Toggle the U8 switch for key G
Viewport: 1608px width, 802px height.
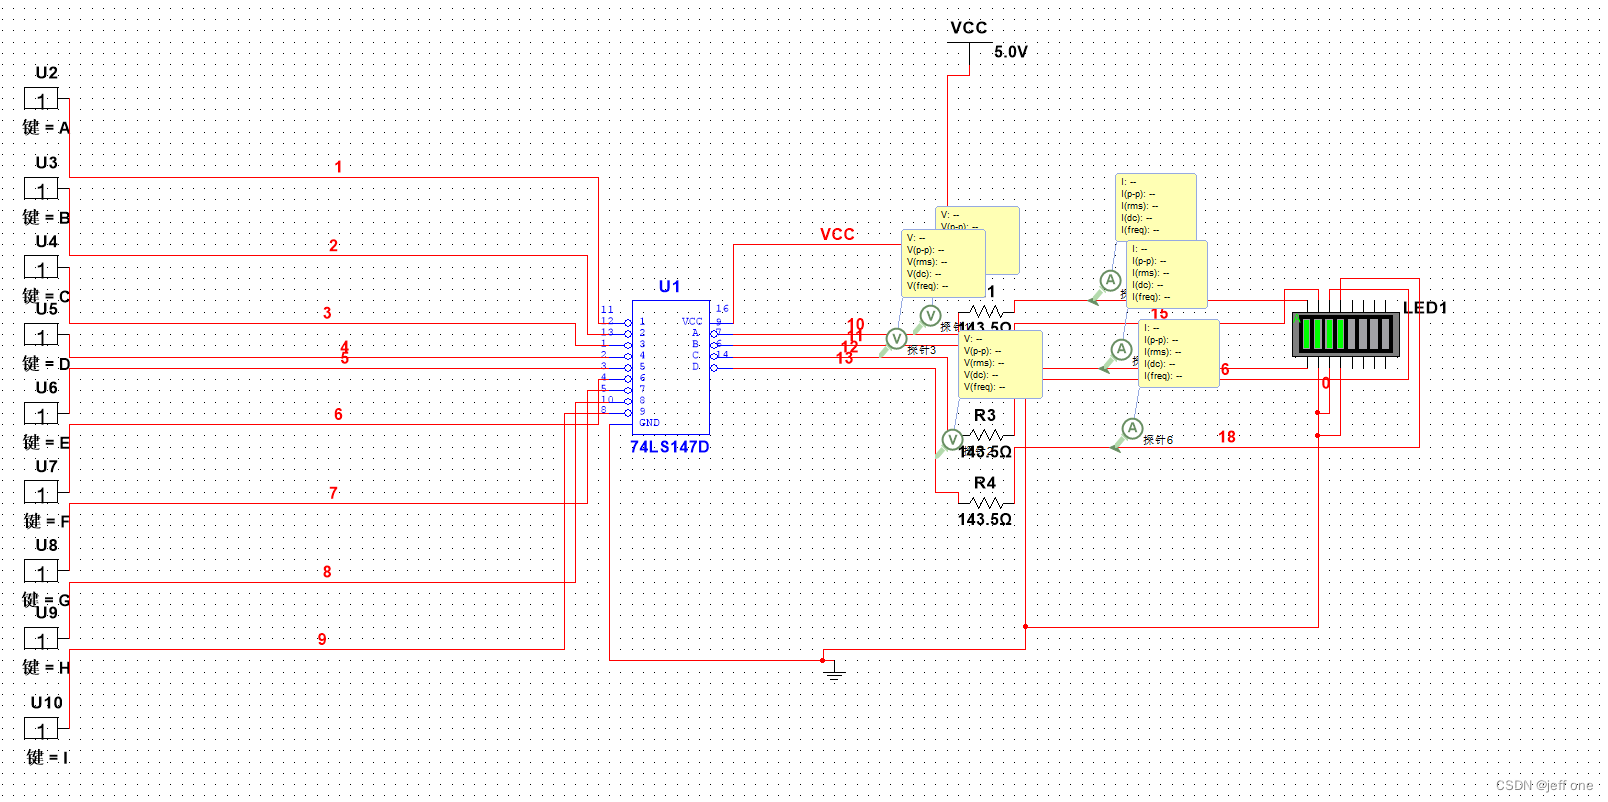click(41, 572)
